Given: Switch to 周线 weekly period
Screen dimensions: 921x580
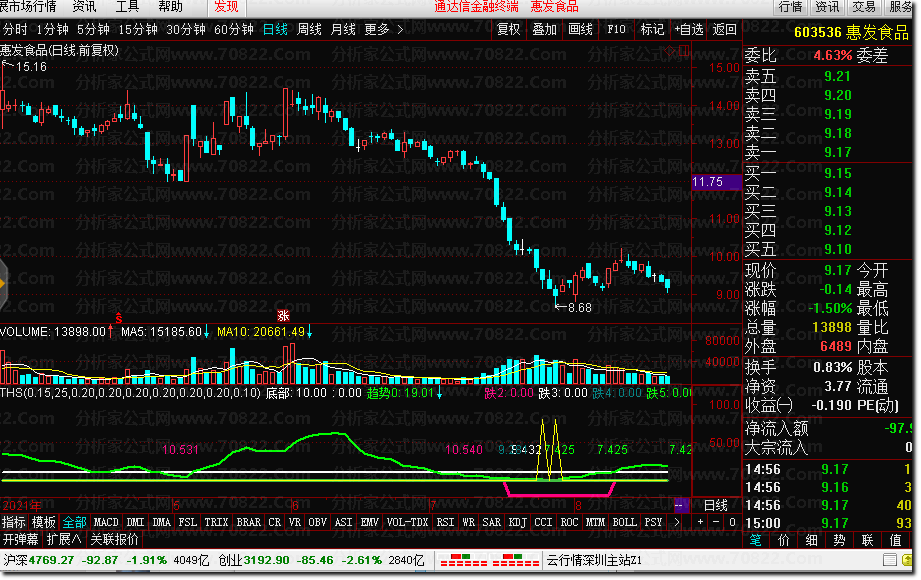Looking at the screenshot, I should (309, 29).
